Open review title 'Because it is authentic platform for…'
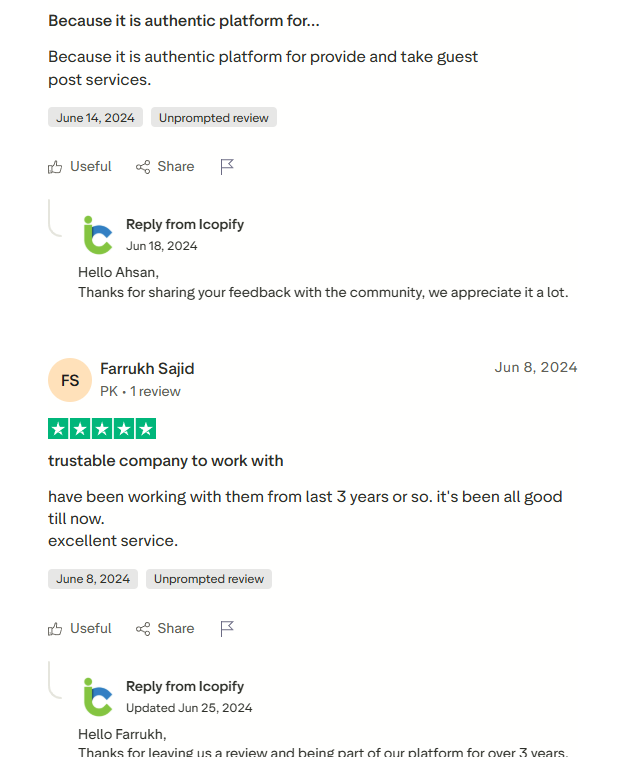This screenshot has height=757, width=624. tap(184, 20)
